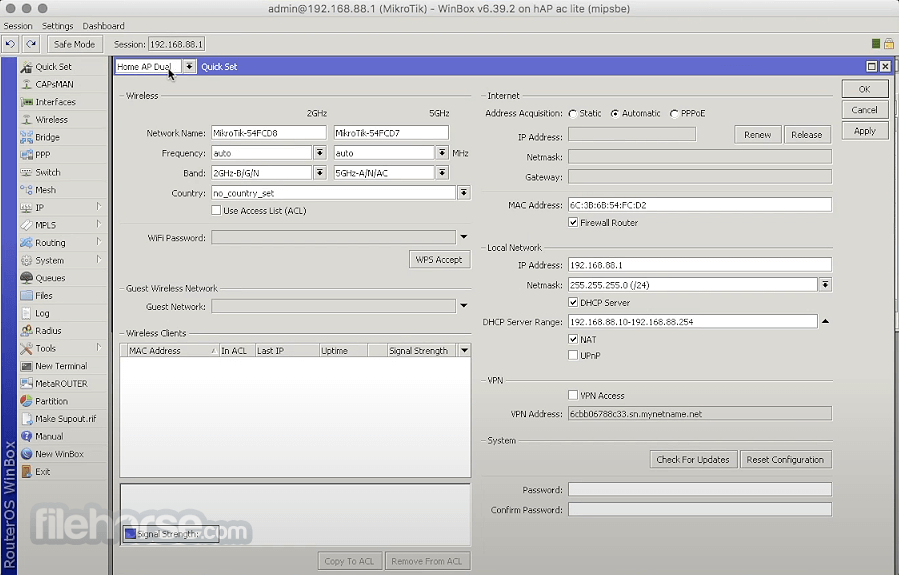Open the Log sidebar icon
The height and width of the screenshot is (575, 899).
point(26,313)
